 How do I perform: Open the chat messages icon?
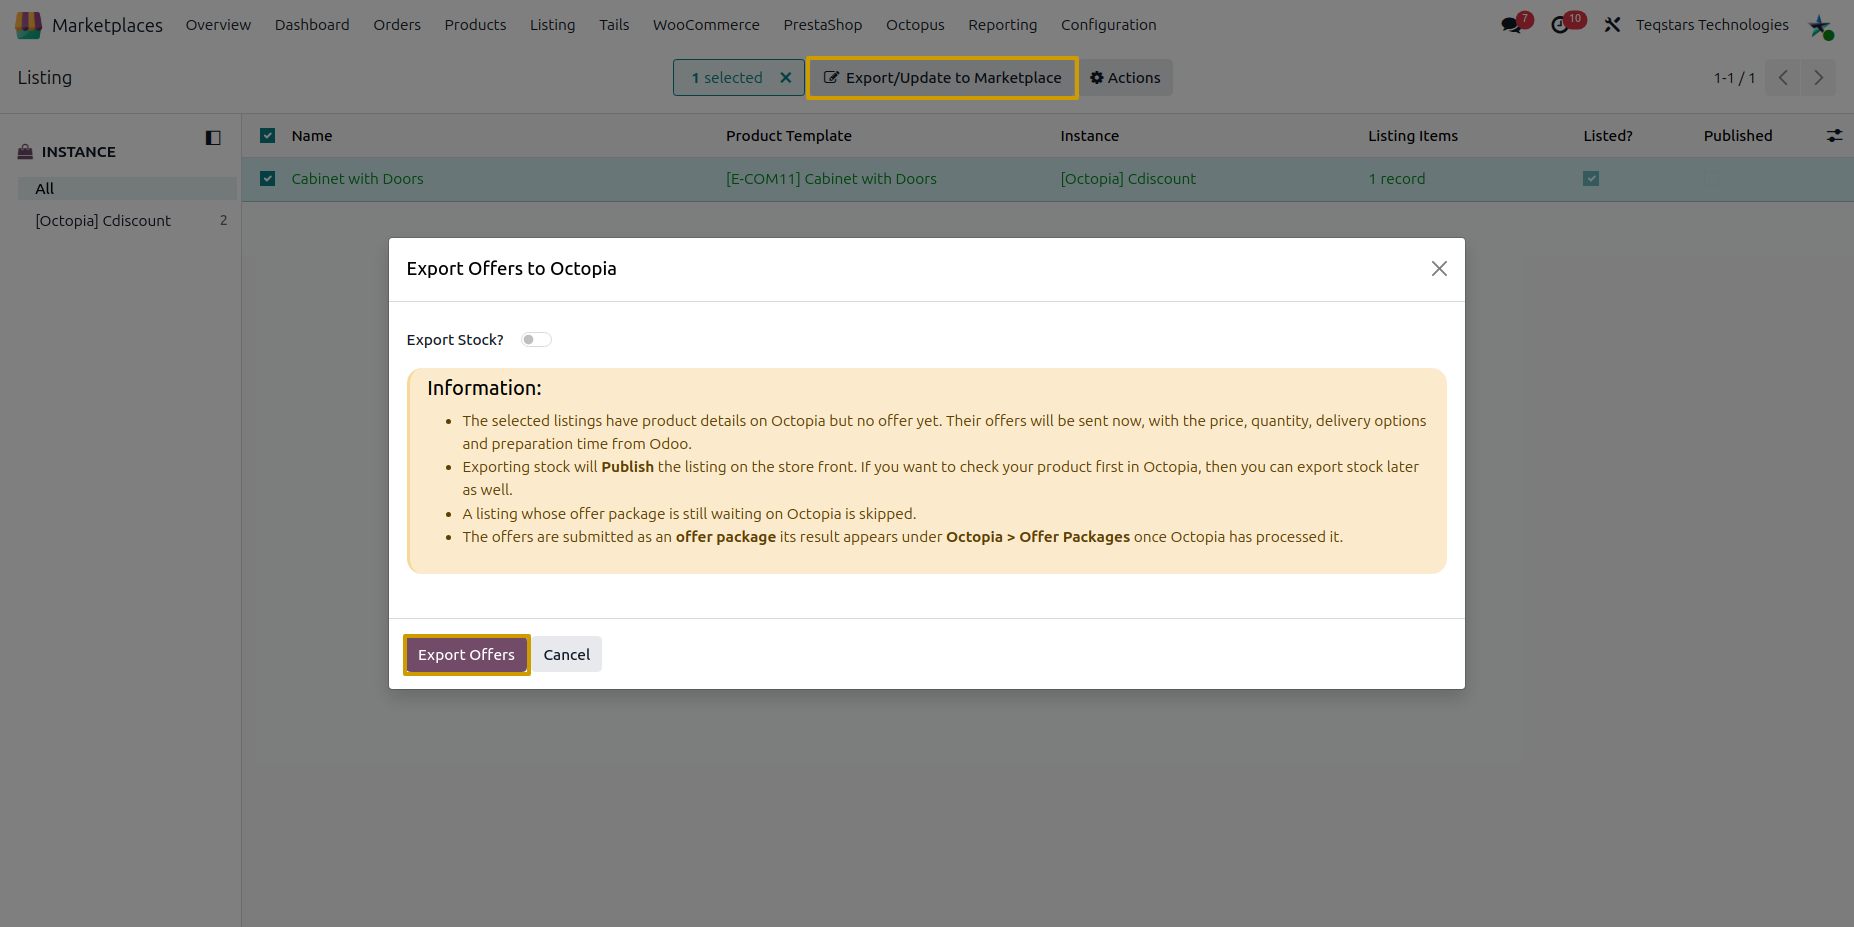[1512, 24]
